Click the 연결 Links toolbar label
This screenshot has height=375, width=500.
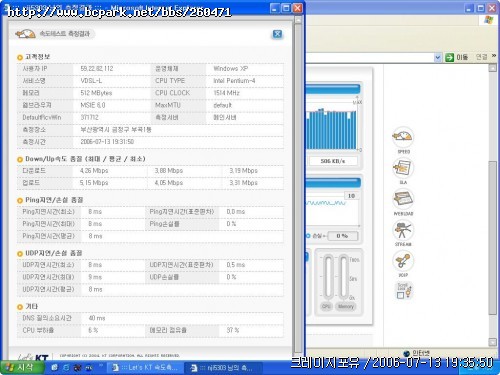coord(481,57)
